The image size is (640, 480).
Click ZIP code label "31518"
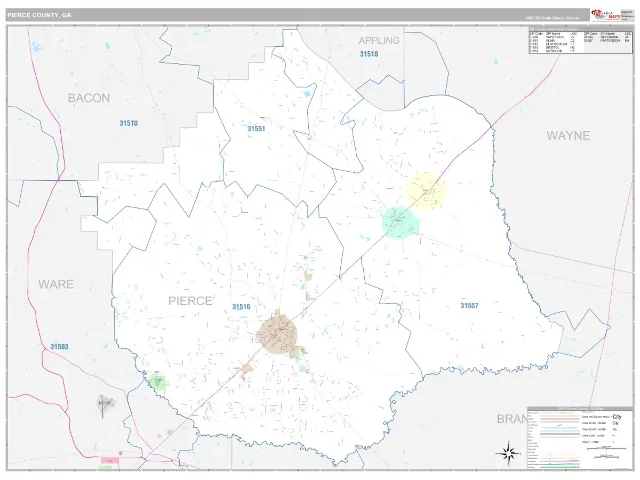369,54
